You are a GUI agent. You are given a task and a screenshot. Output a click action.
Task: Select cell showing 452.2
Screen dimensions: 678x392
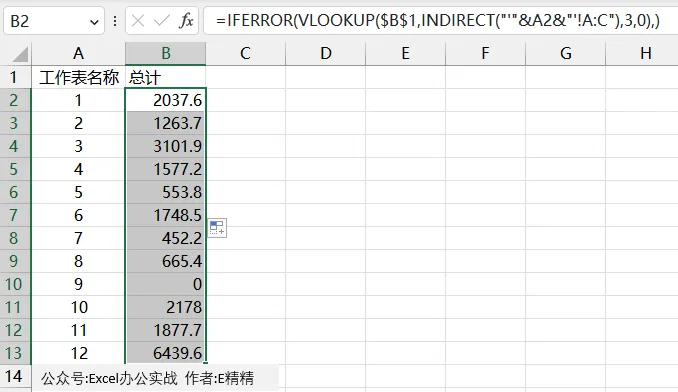point(166,238)
